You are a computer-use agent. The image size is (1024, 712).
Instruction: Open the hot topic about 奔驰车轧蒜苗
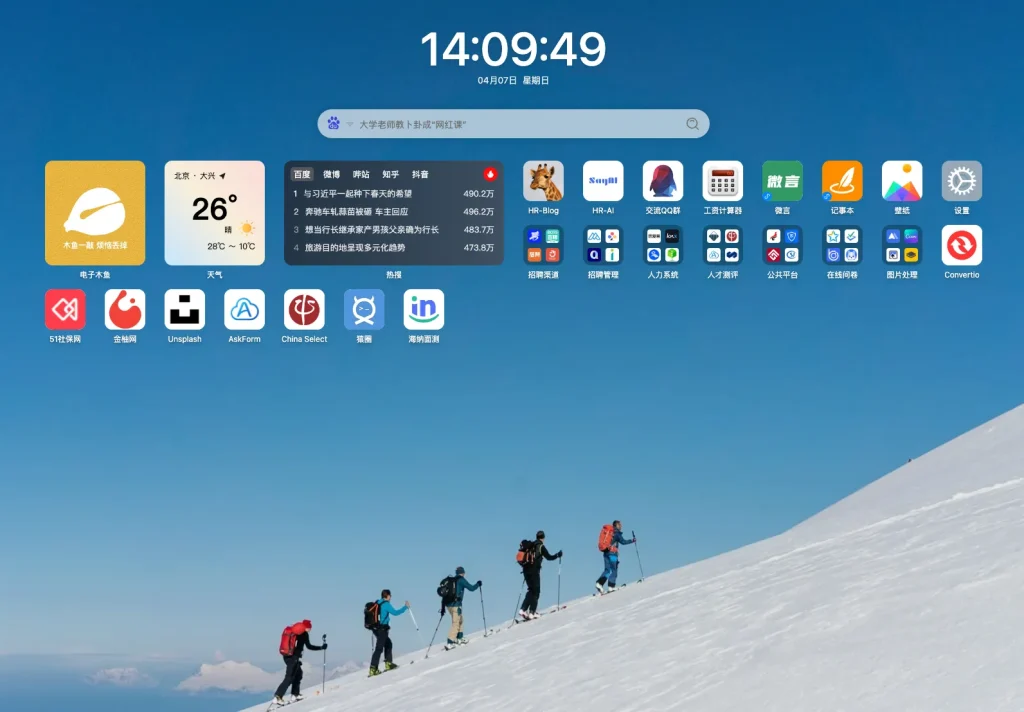click(356, 212)
